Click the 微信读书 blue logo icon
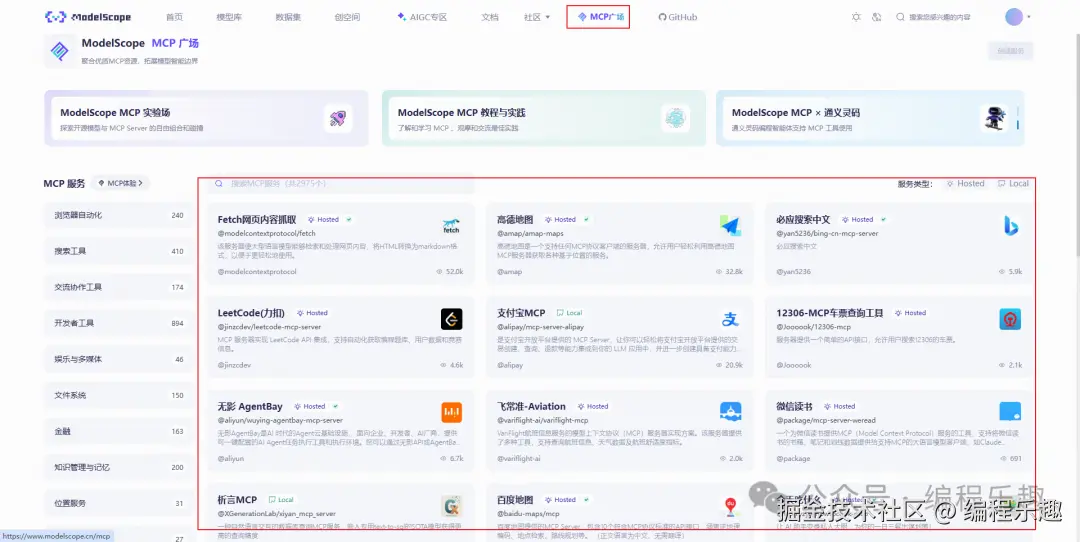Viewport: 1080px width, 542px height. (1010, 412)
